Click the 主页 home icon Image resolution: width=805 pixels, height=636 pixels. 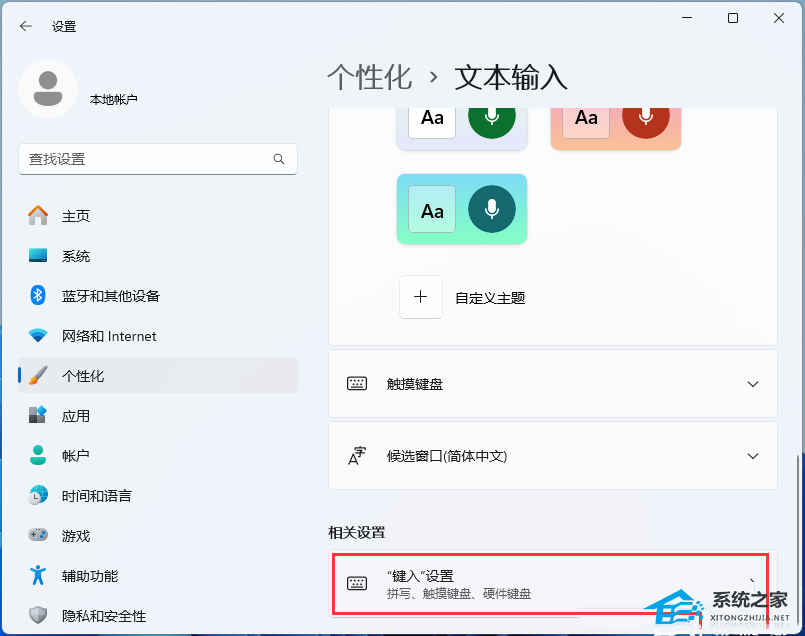(38, 216)
